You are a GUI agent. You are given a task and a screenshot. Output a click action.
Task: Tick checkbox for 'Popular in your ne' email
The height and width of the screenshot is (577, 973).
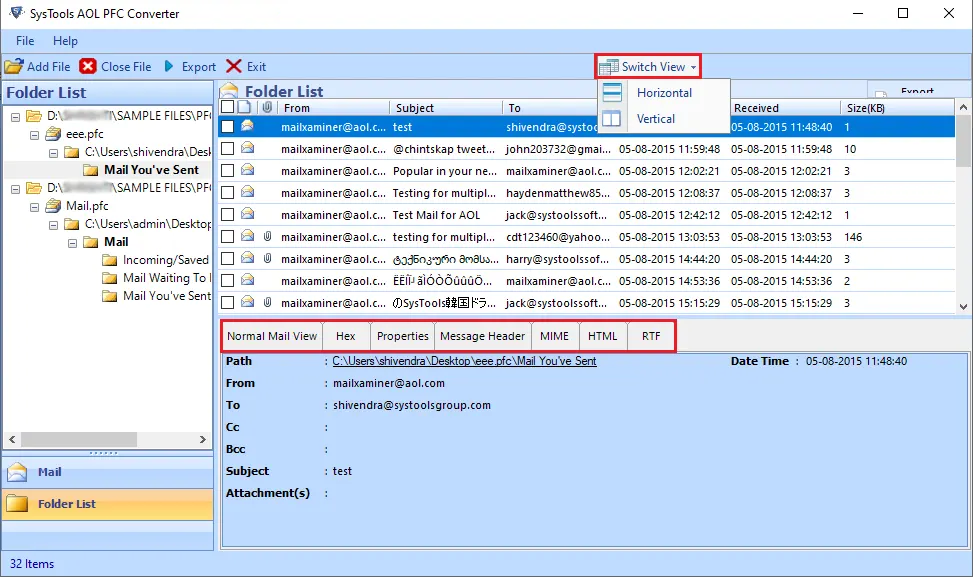[228, 171]
